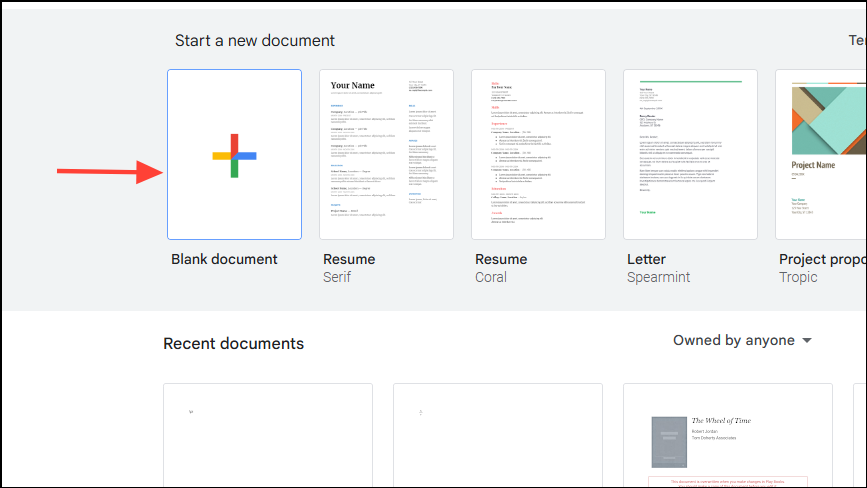The width and height of the screenshot is (867, 488).
Task: Open the Resume Serif template thumbnail
Action: 387,154
